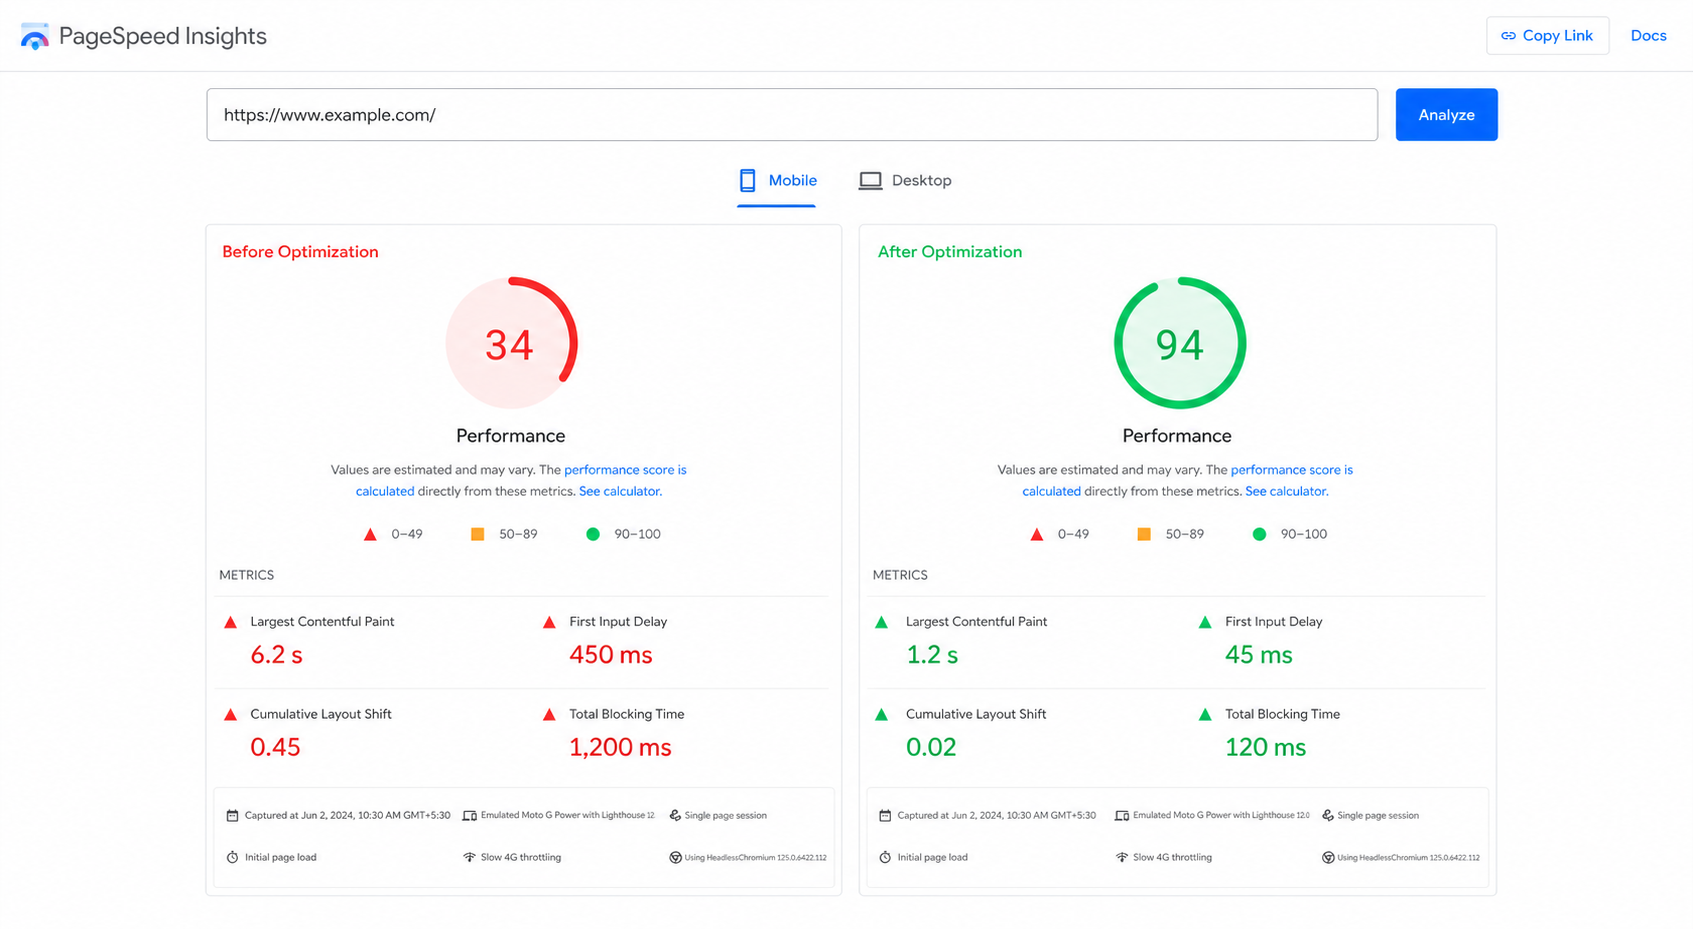Click single page session icon in After panel
Screen dimensions: 1693x929
(1328, 816)
